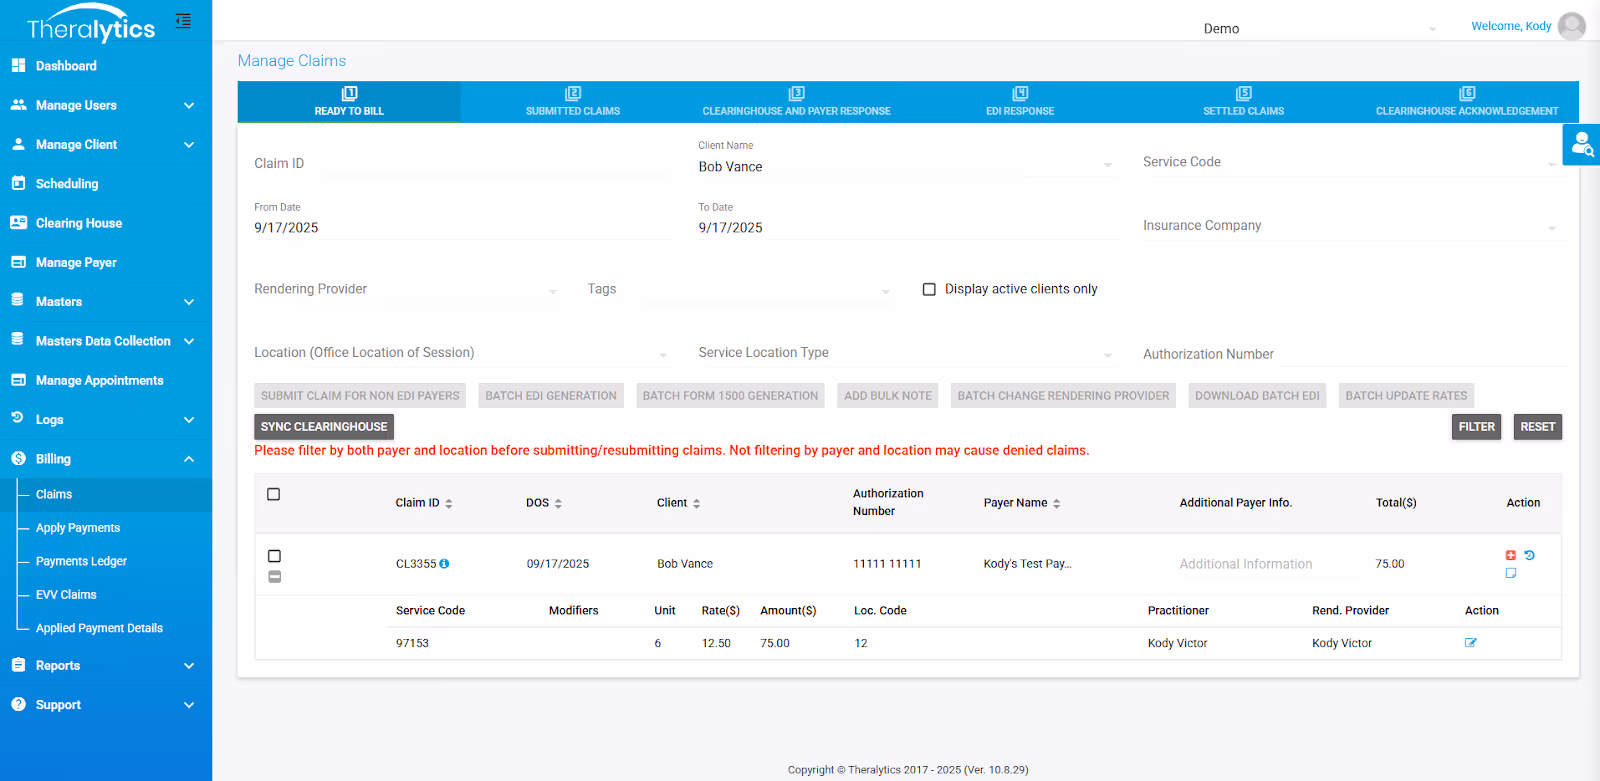
Task: Open Payments Ledger under Billing
Action: pos(81,561)
